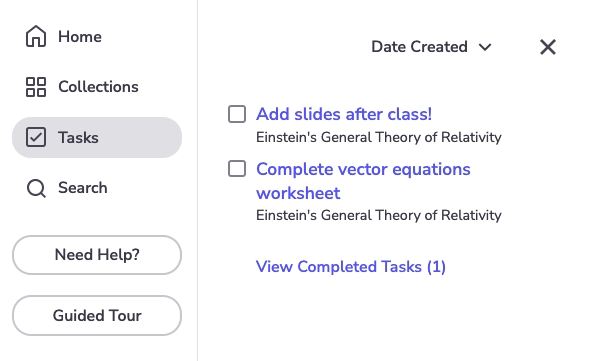Expand View Completed Tasks (1)
This screenshot has height=361, width=594.
tap(351, 267)
